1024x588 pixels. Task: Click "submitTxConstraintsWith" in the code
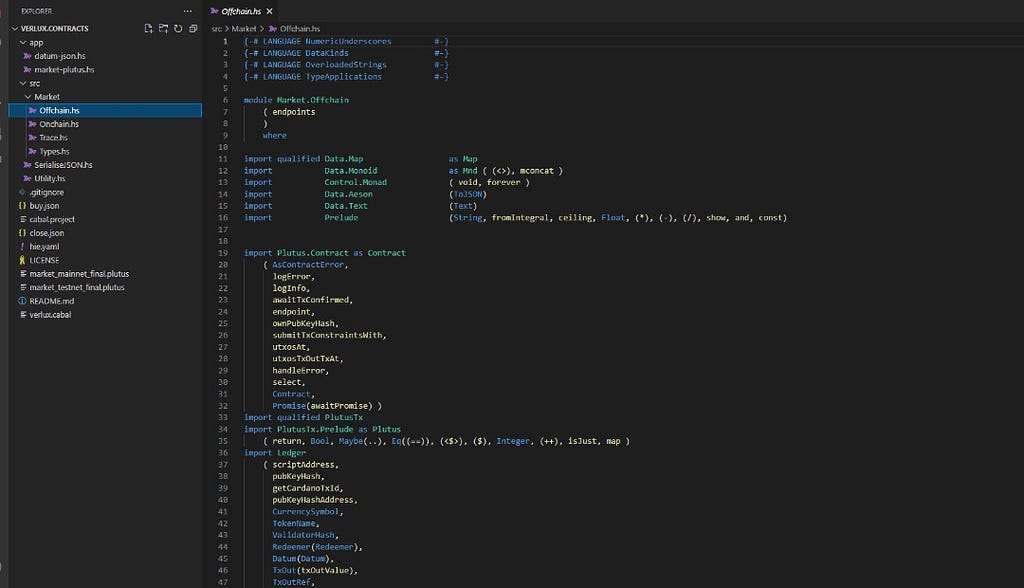(x=328, y=335)
